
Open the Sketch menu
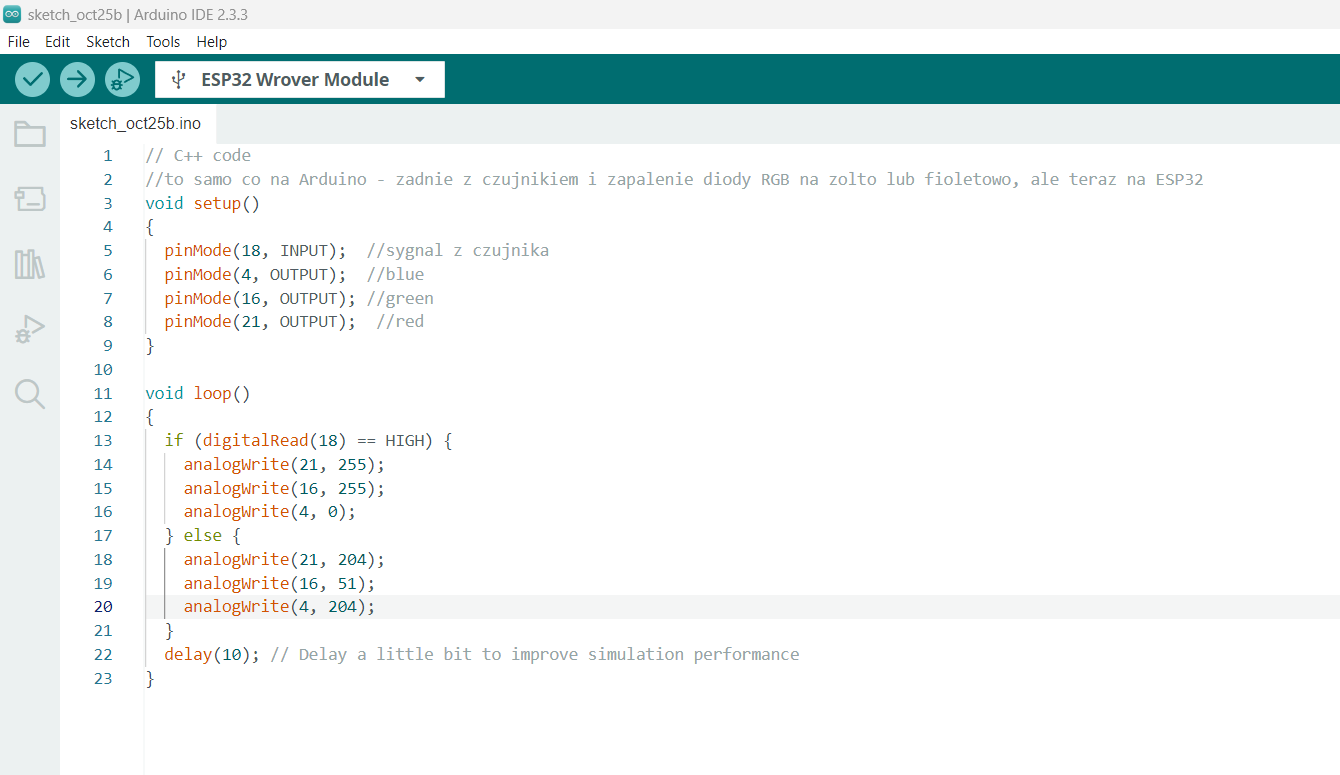click(x=108, y=42)
